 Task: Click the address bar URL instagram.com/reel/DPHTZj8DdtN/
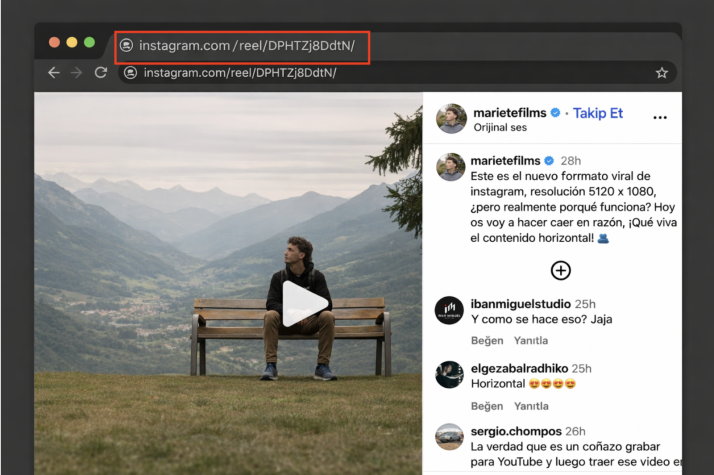240,73
